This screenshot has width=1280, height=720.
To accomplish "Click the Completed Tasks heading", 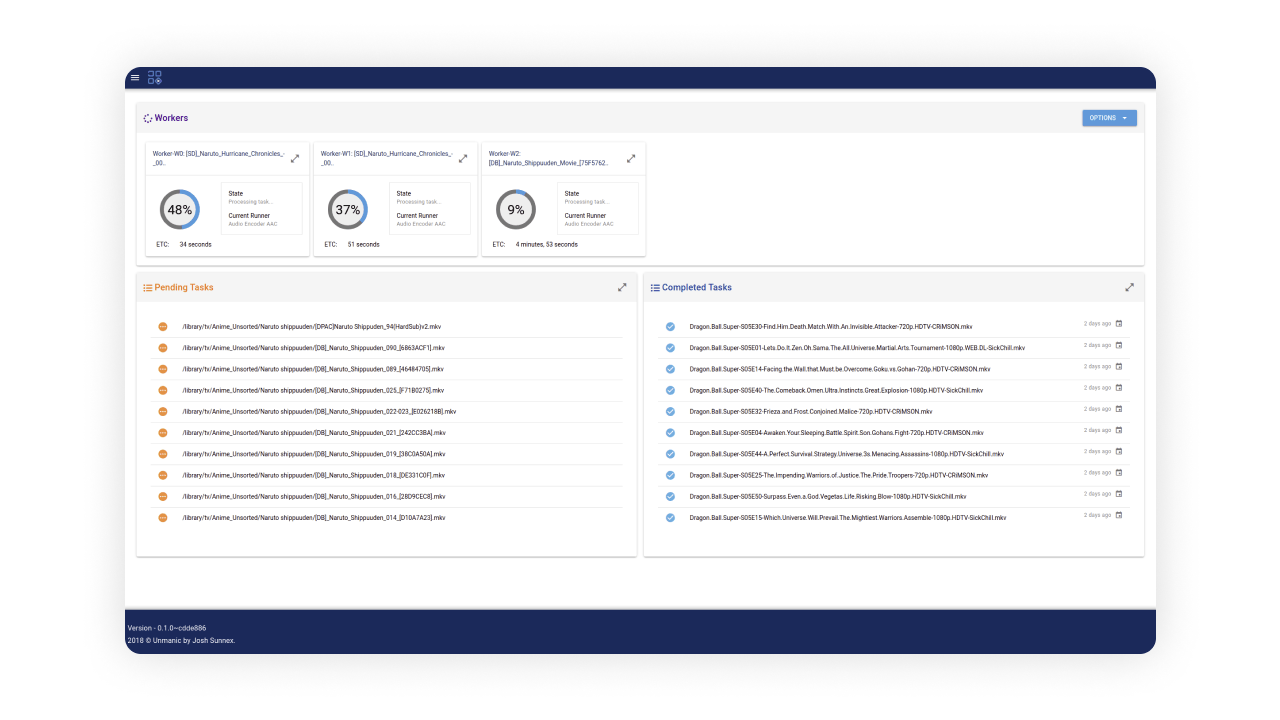I will click(697, 288).
